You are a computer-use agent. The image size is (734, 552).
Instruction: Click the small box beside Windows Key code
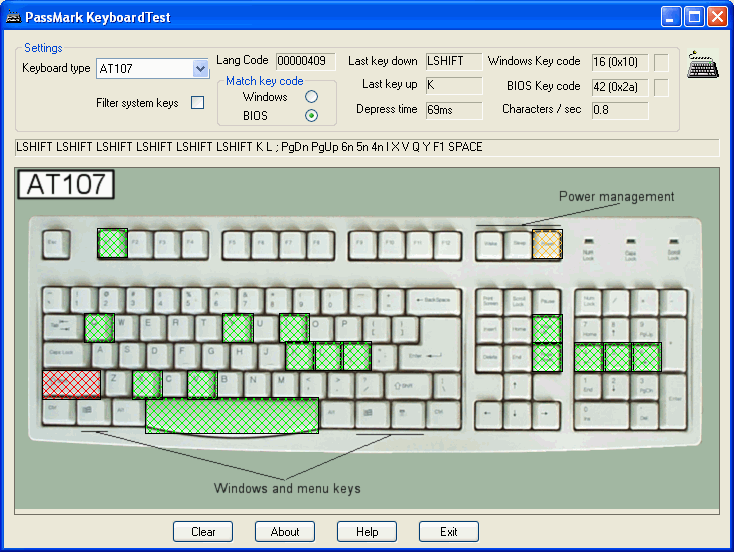[661, 62]
